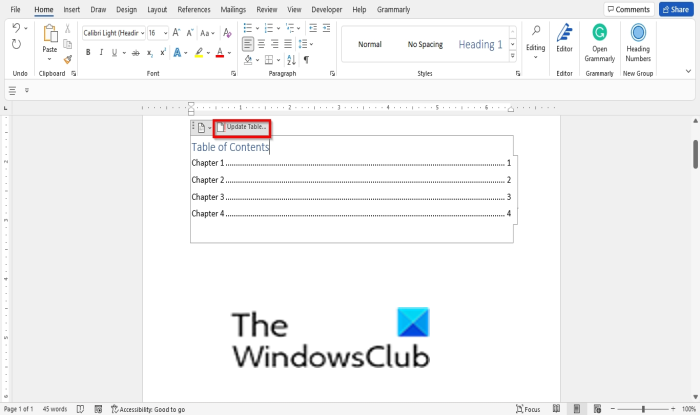This screenshot has height=415, width=700.
Task: Clear all formatting icon
Action: [x=227, y=33]
